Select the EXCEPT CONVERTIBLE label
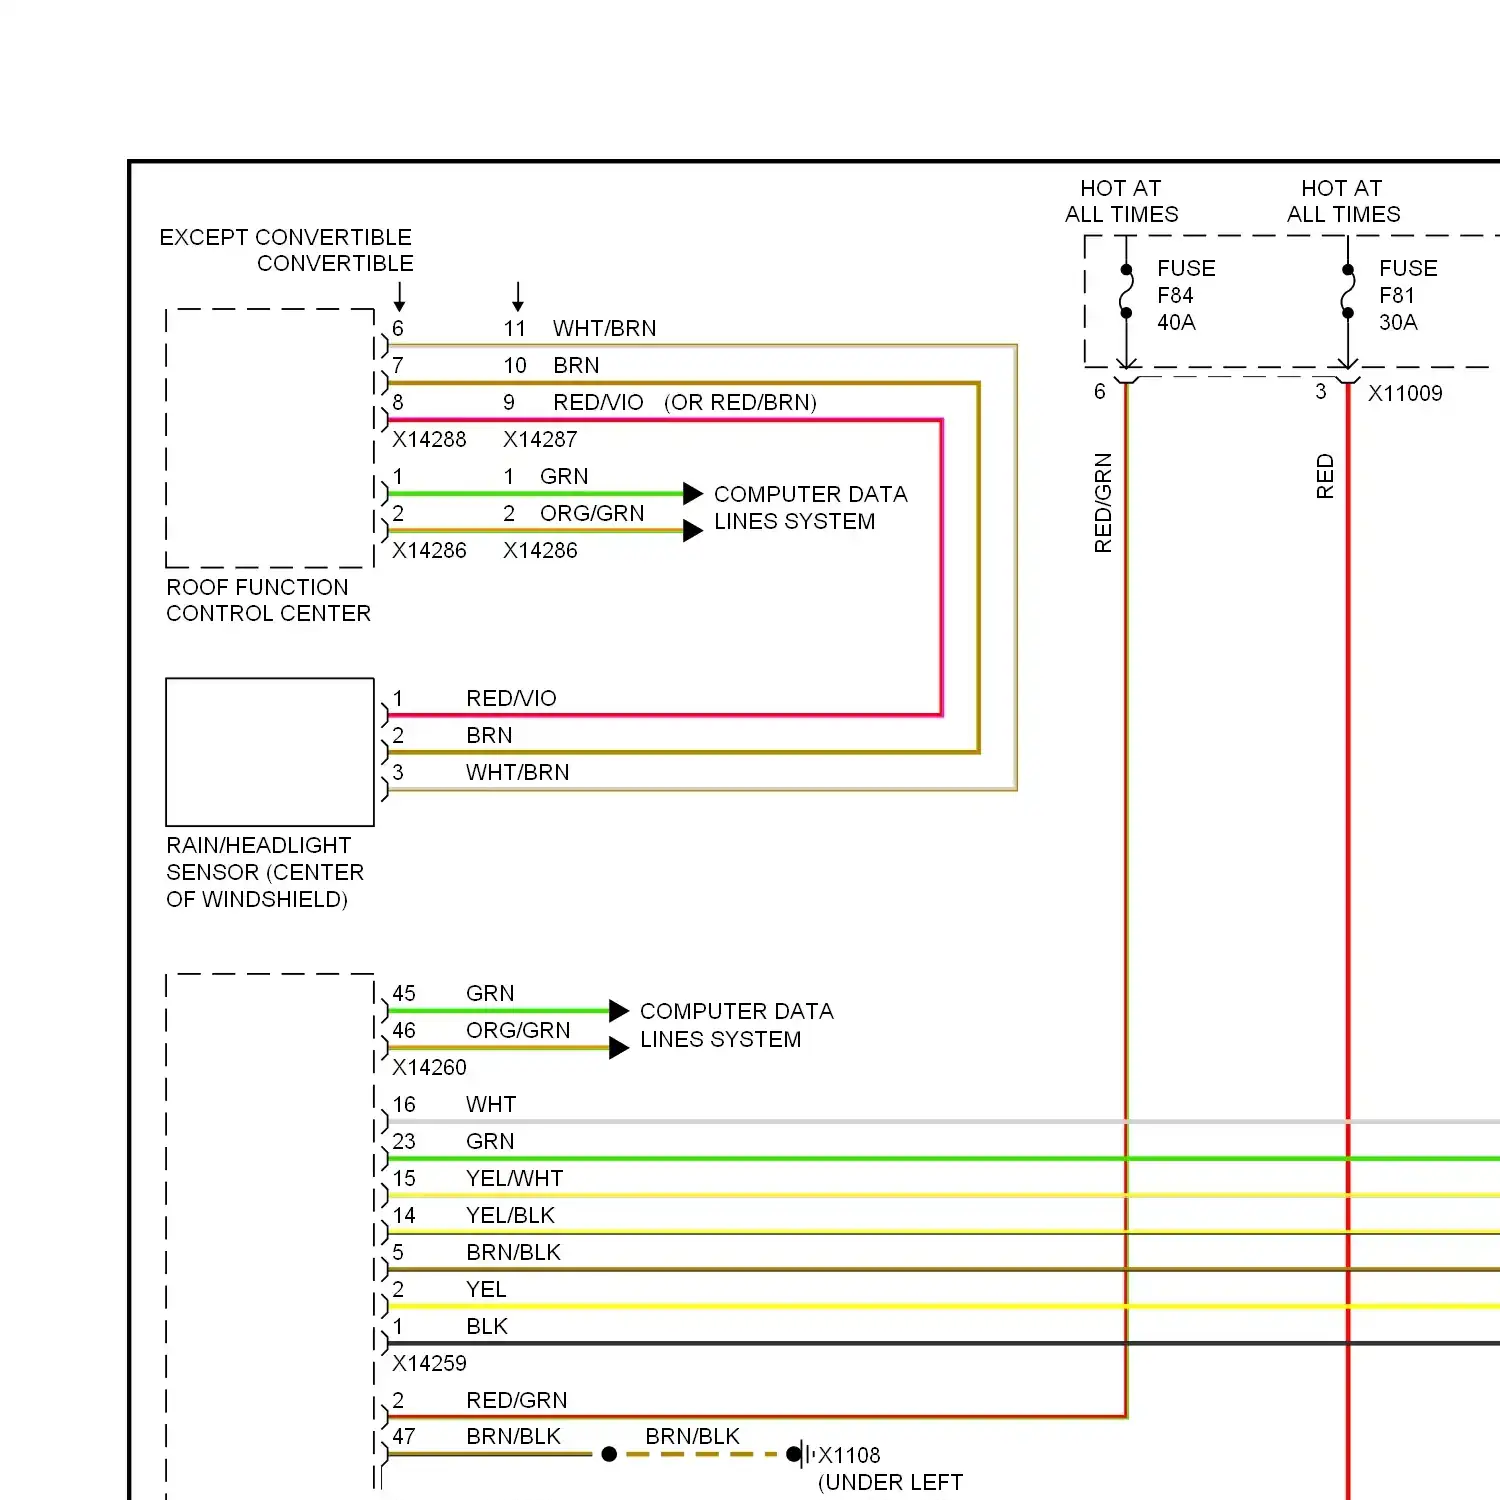 pos(285,237)
